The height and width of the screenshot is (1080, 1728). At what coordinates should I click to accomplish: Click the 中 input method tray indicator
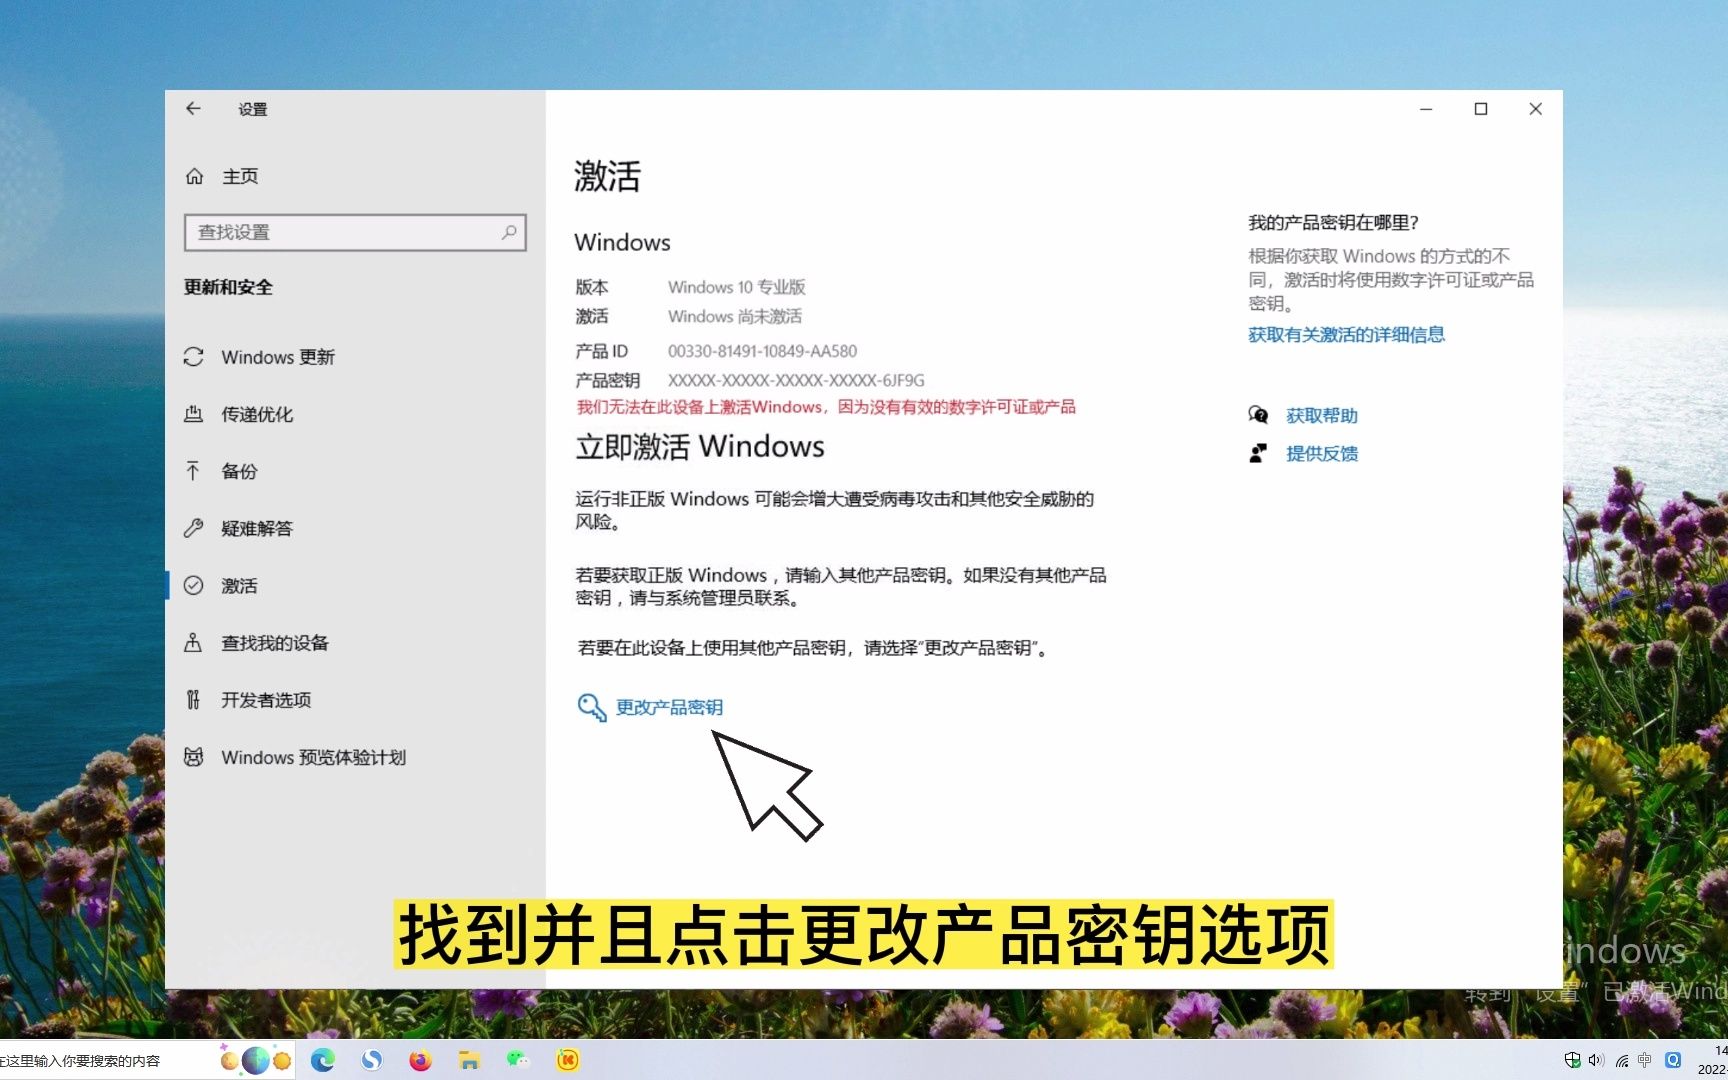(x=1645, y=1060)
